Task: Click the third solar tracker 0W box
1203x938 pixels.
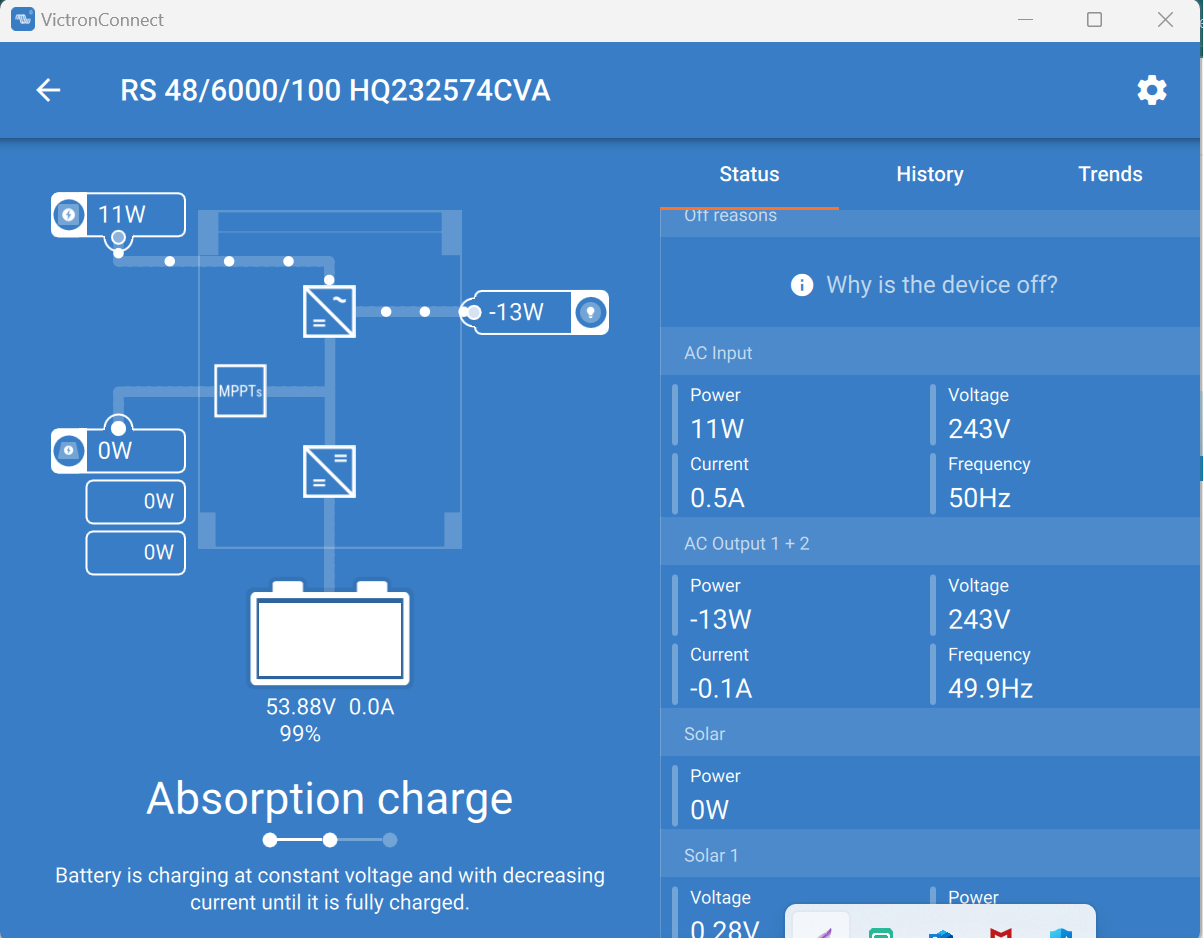Action: pyautogui.click(x=136, y=553)
